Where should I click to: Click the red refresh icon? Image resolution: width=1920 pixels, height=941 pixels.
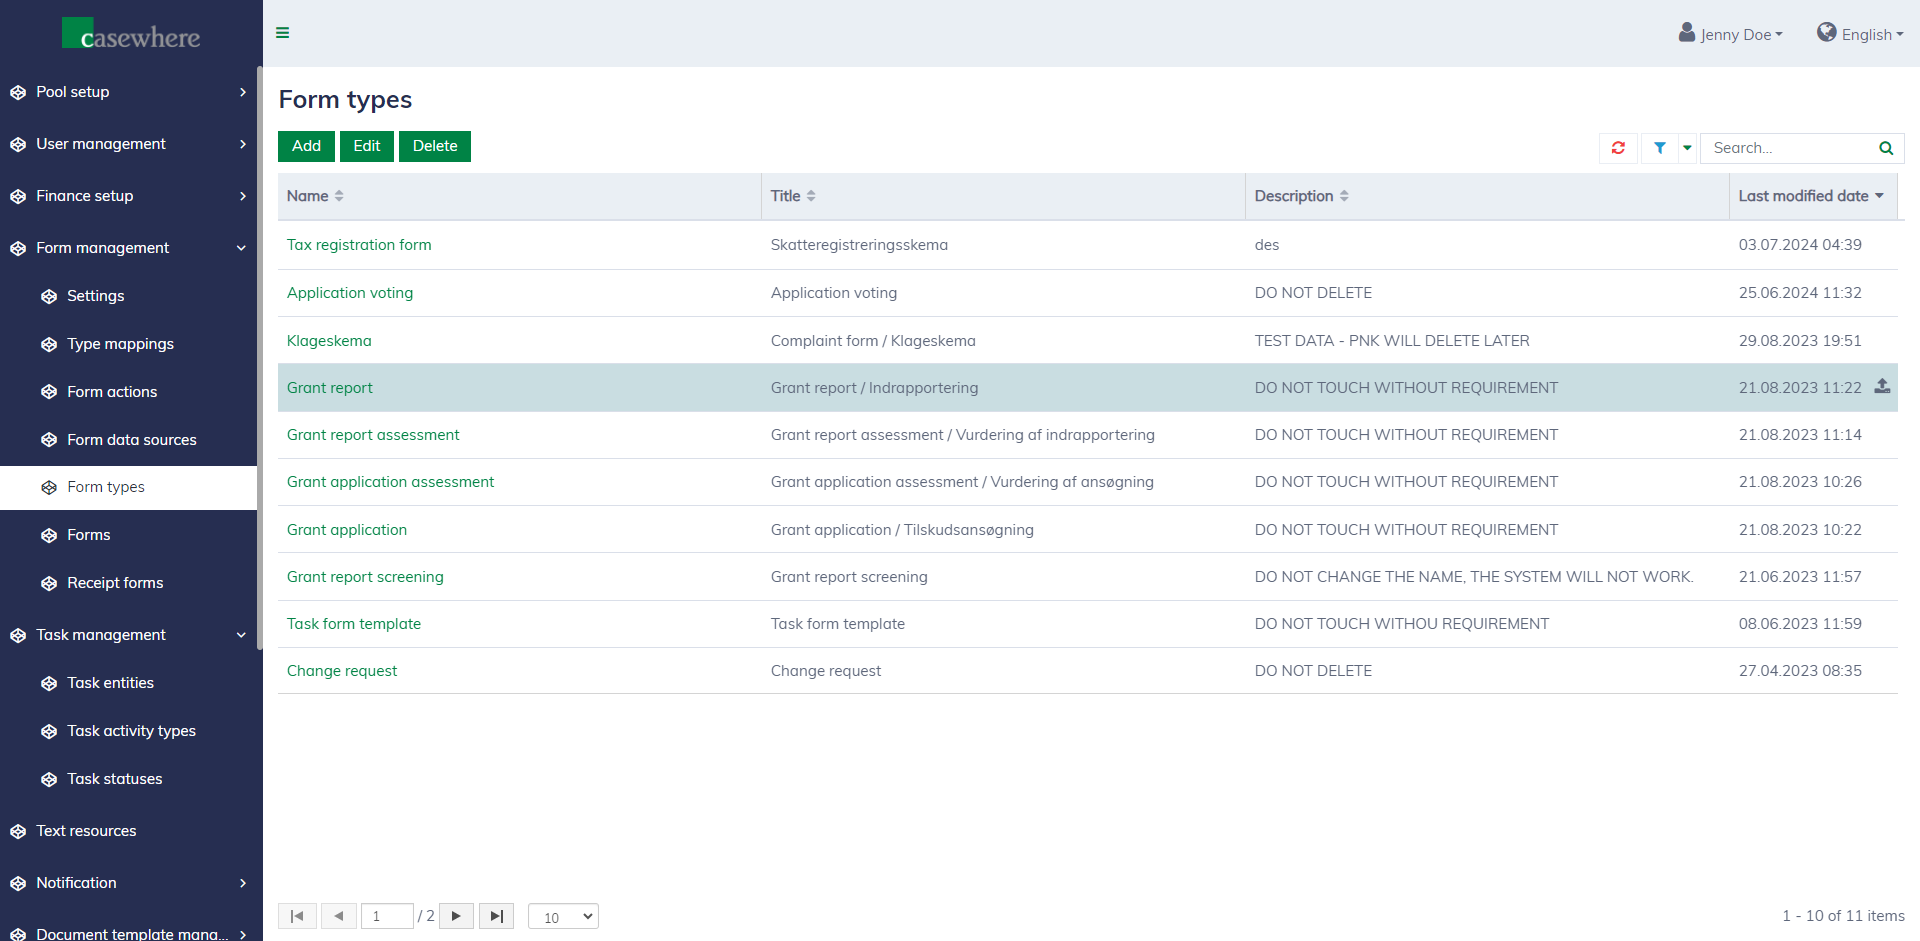tap(1618, 148)
